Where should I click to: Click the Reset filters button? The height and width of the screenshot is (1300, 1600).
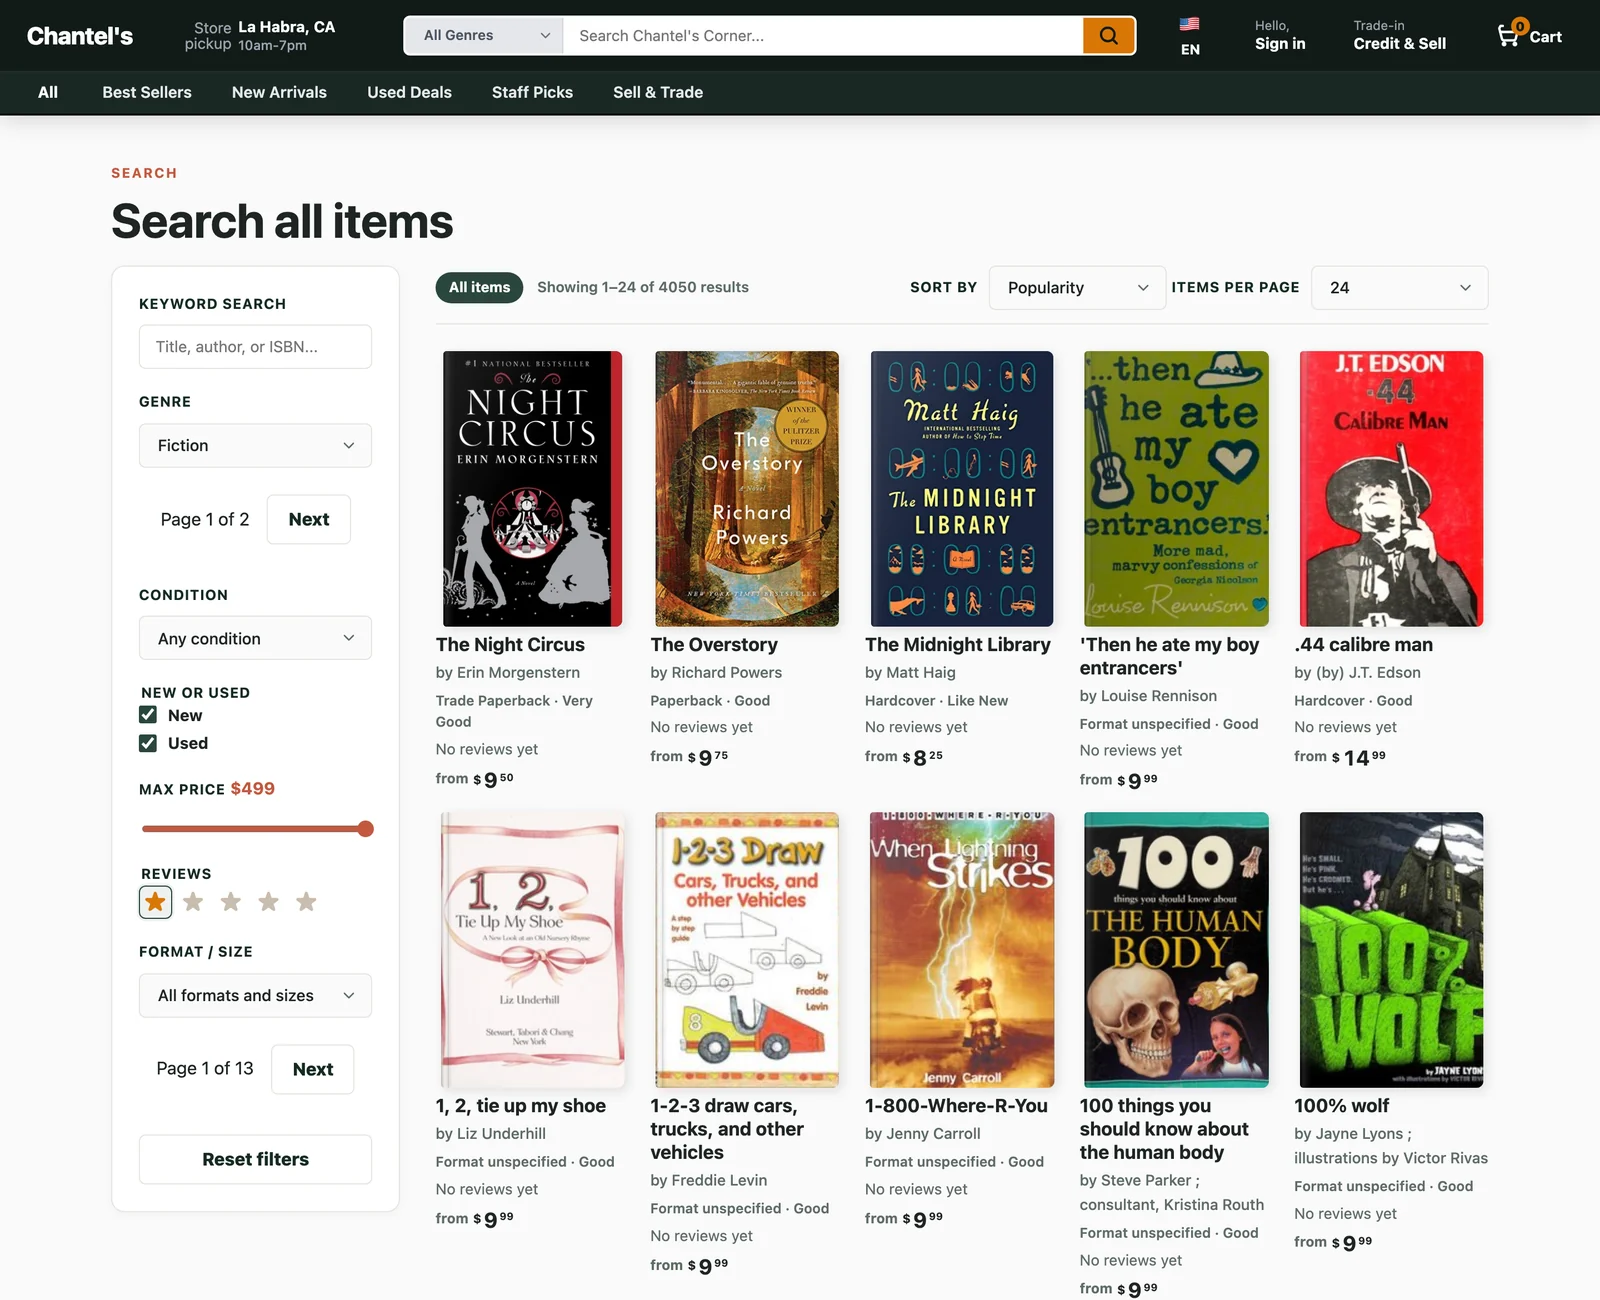point(255,1160)
